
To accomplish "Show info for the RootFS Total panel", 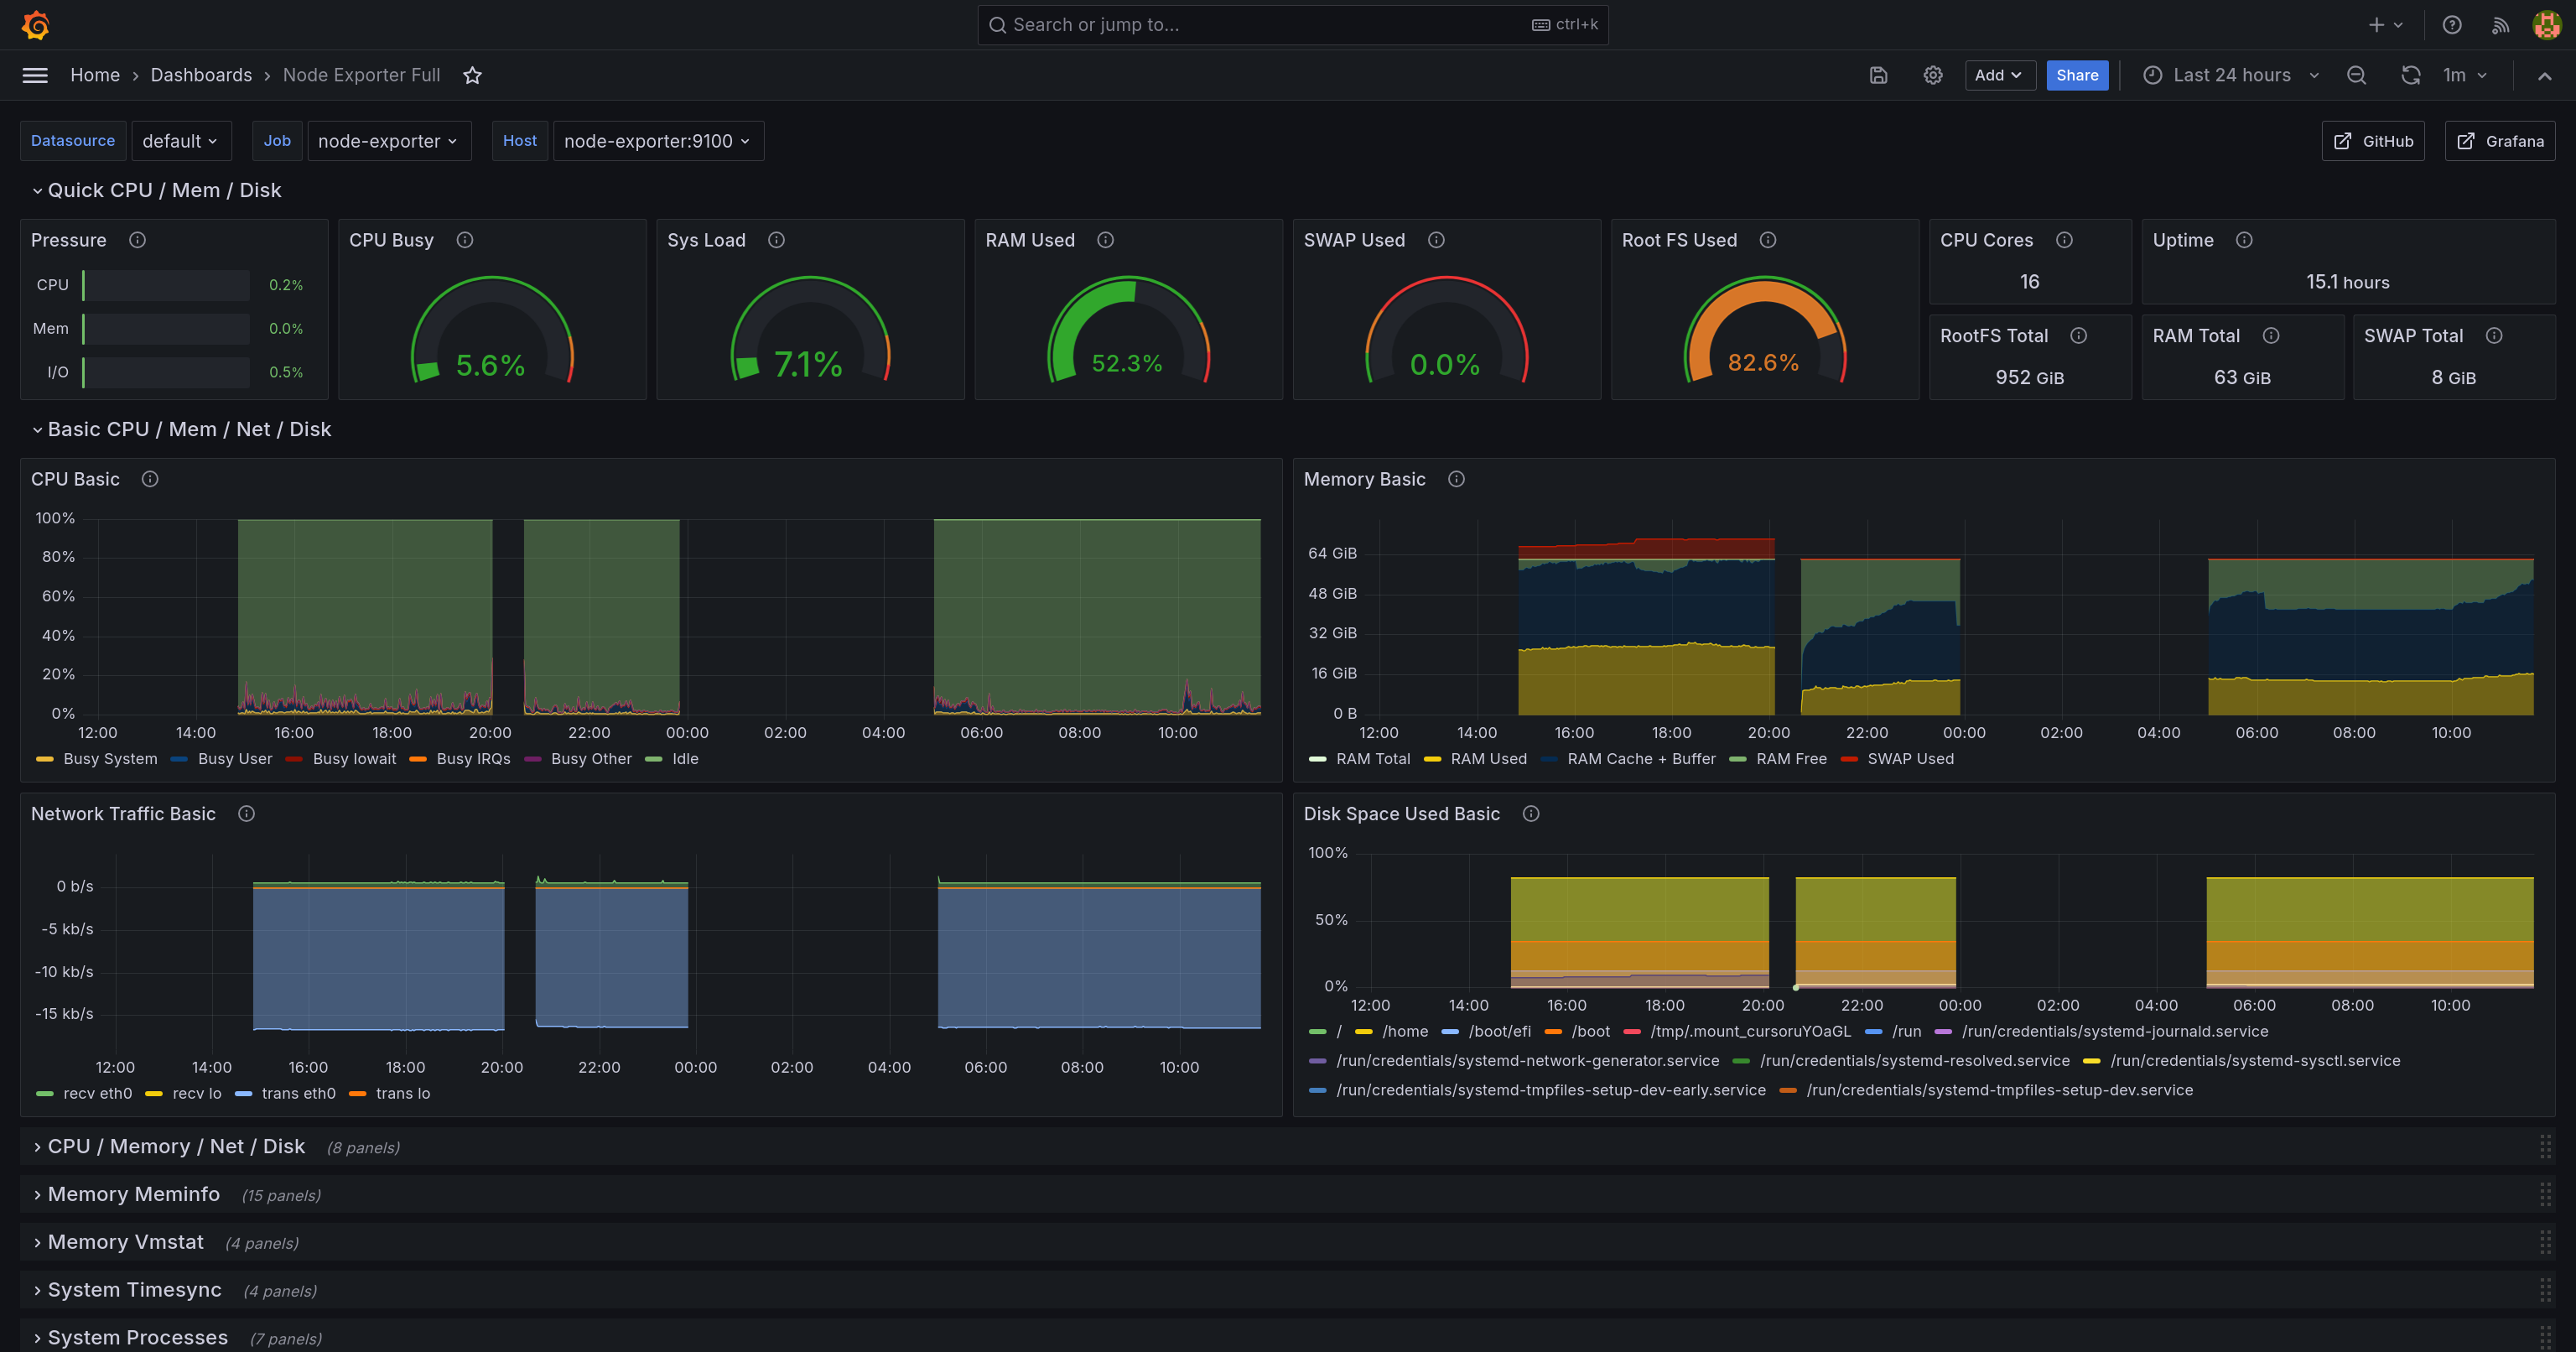I will coord(2079,336).
